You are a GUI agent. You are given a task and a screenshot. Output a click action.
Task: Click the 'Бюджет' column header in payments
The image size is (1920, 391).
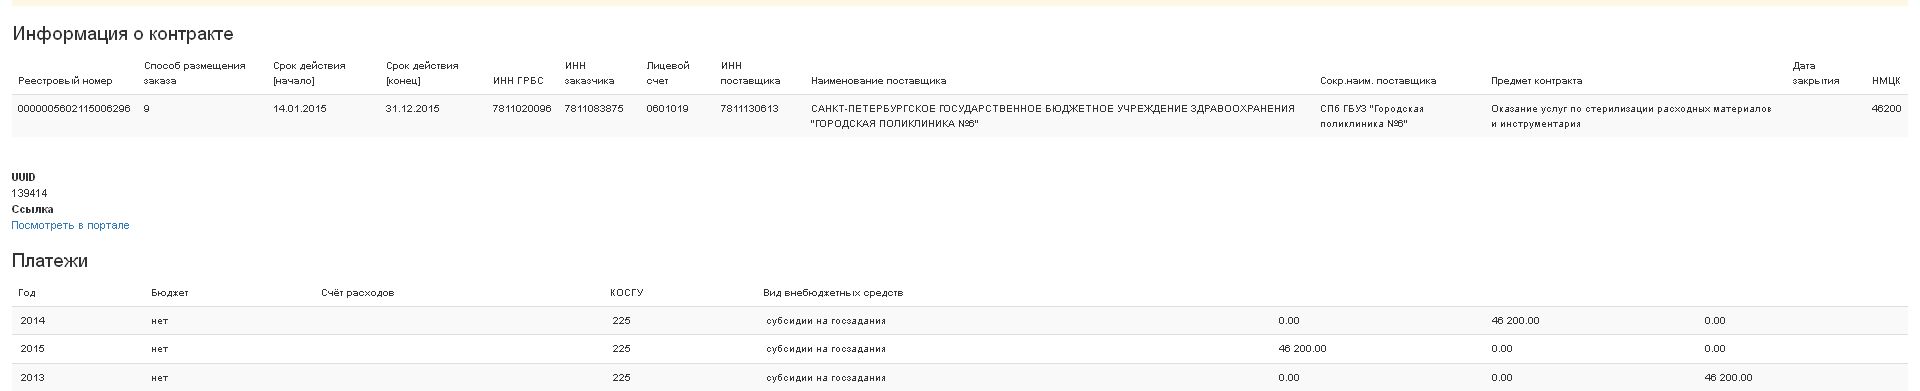pyautogui.click(x=170, y=293)
